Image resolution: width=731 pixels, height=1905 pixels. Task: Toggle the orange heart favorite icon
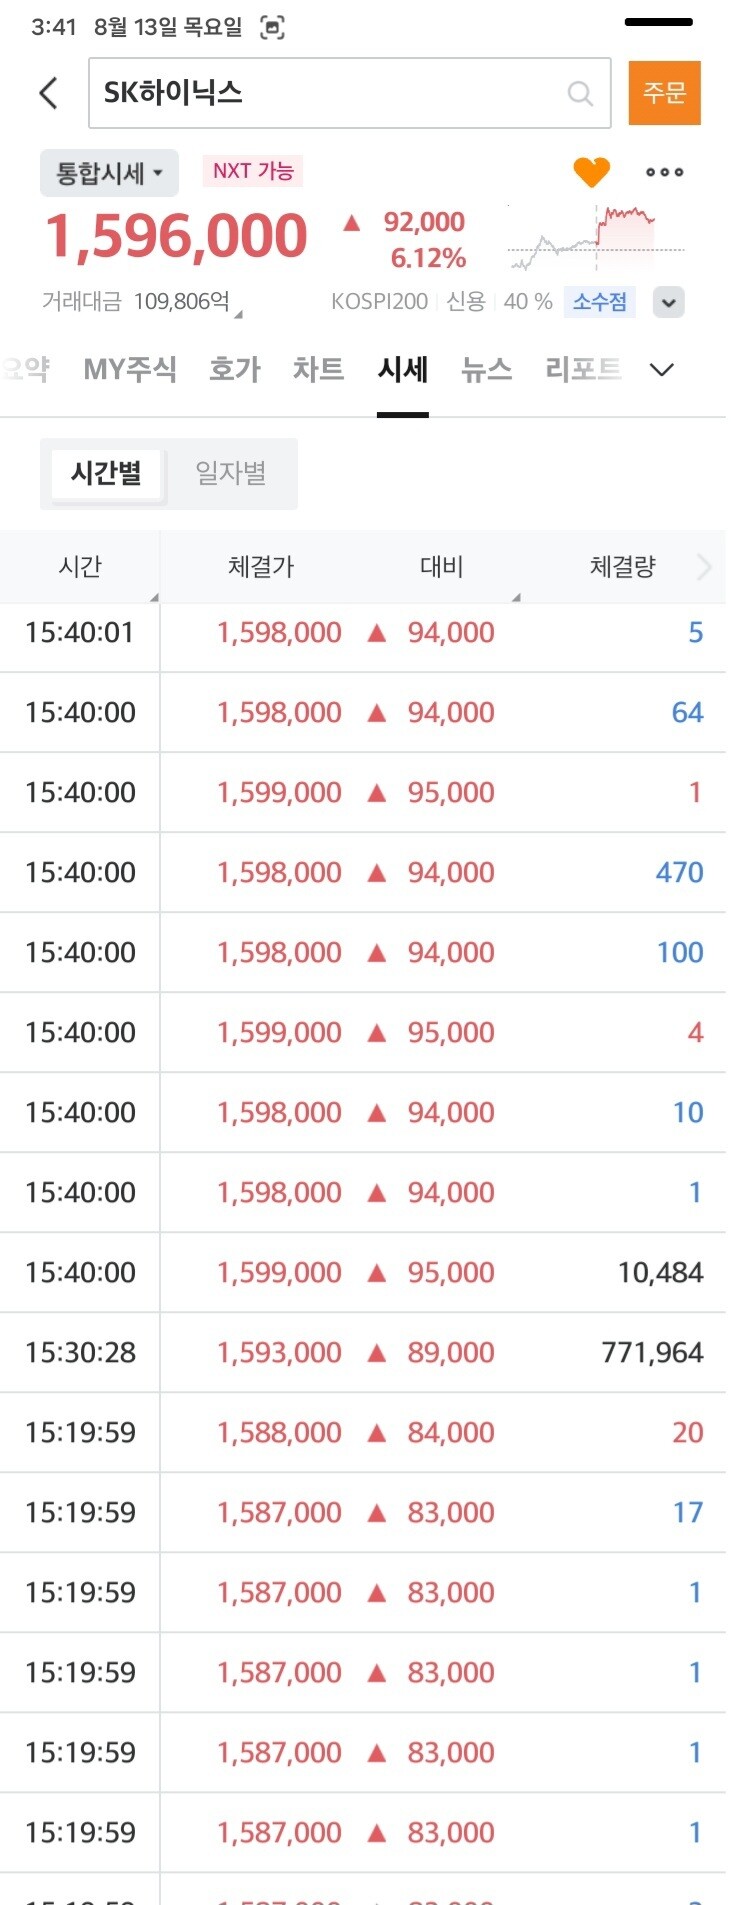tap(592, 172)
